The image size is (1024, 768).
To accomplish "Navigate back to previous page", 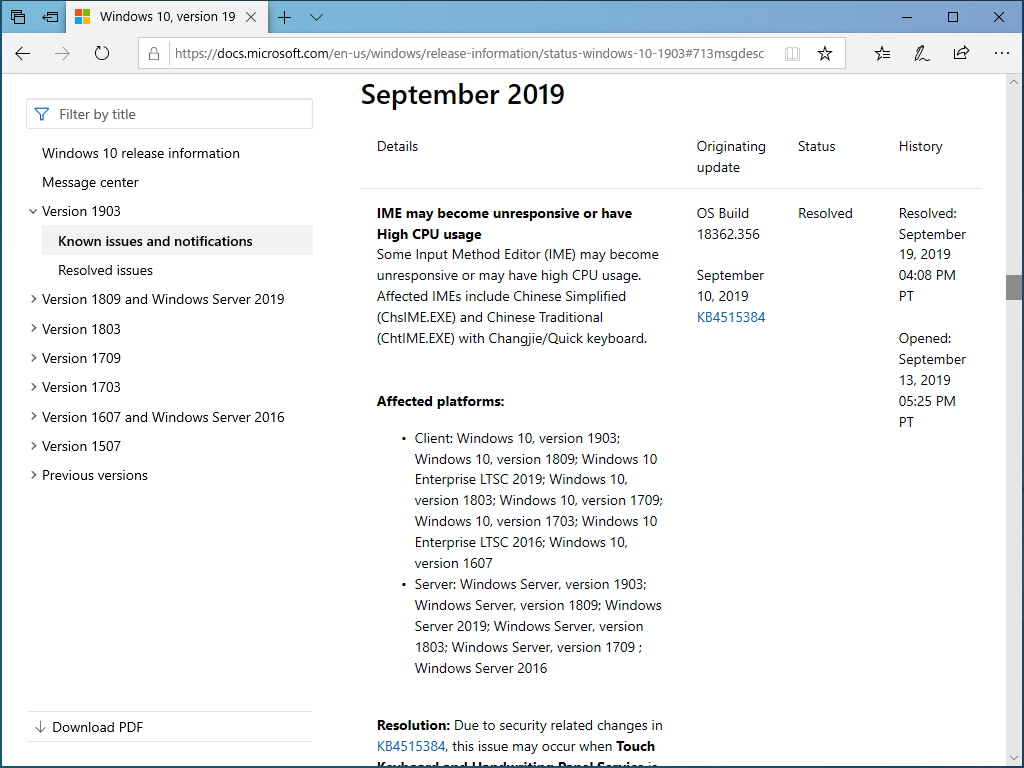I will 23,54.
